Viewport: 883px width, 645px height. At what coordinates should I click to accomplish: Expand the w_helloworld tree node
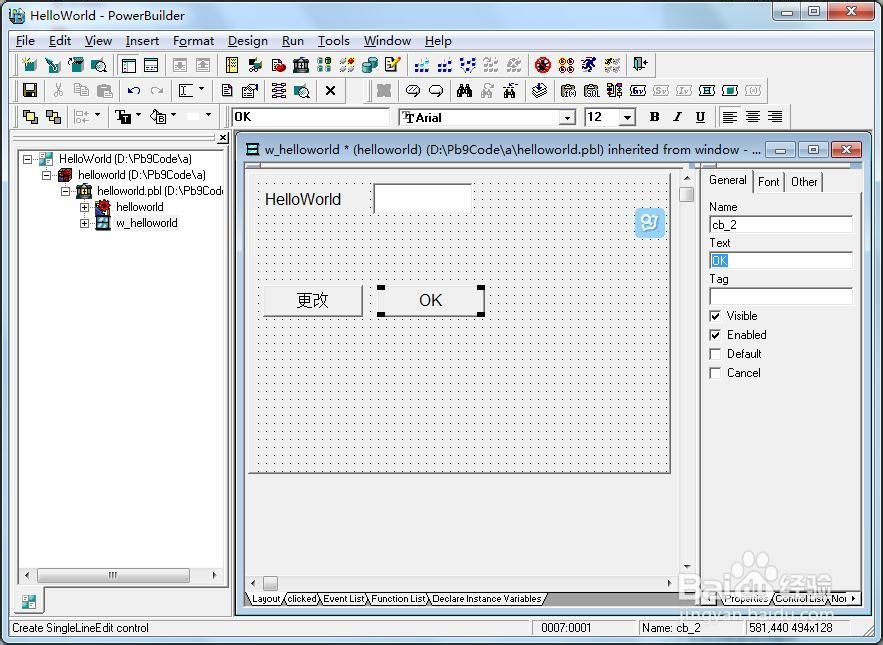[84, 224]
